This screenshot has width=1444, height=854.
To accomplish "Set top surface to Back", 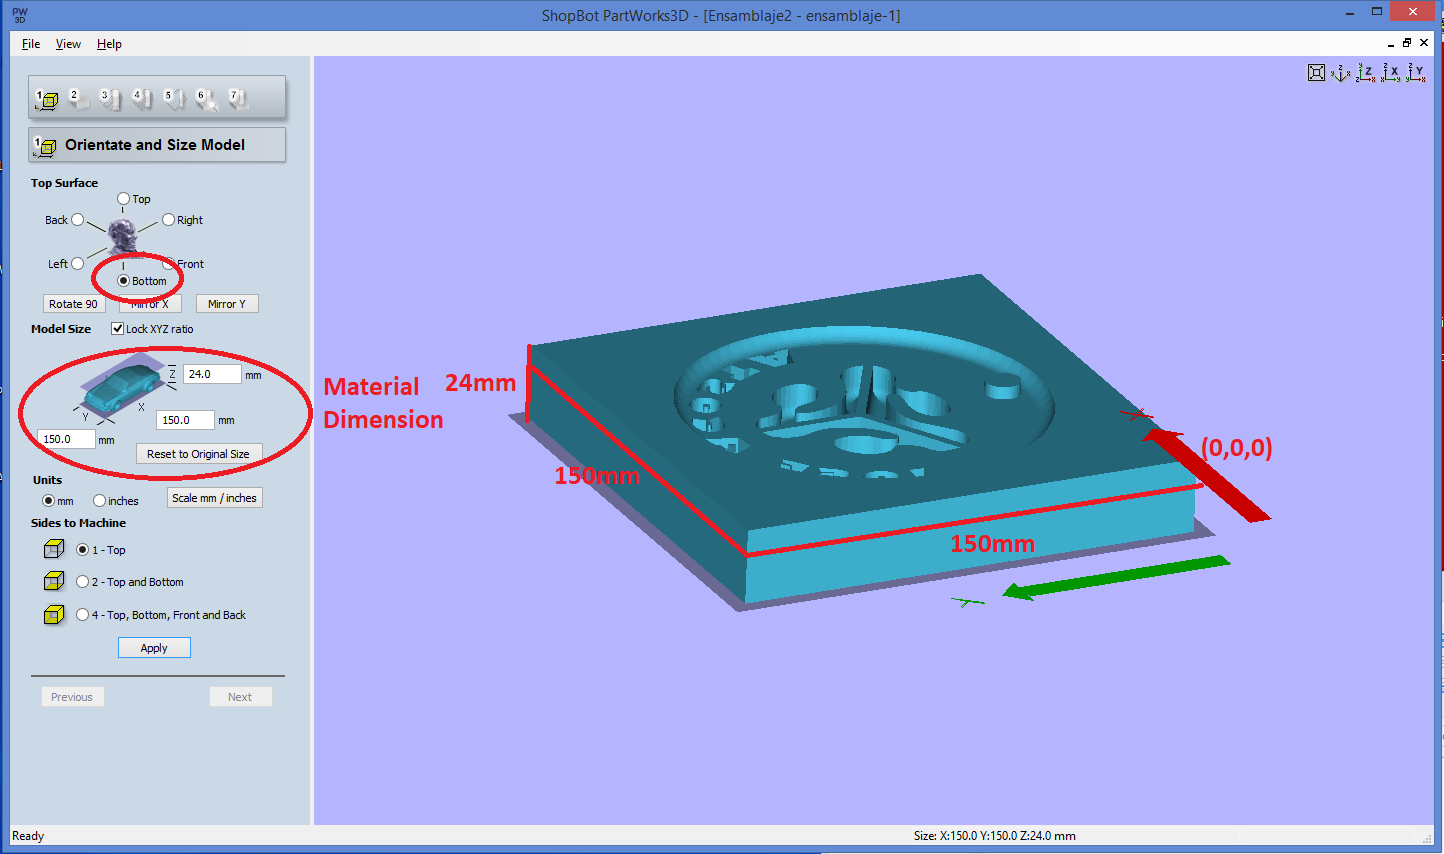I will (x=77, y=220).
